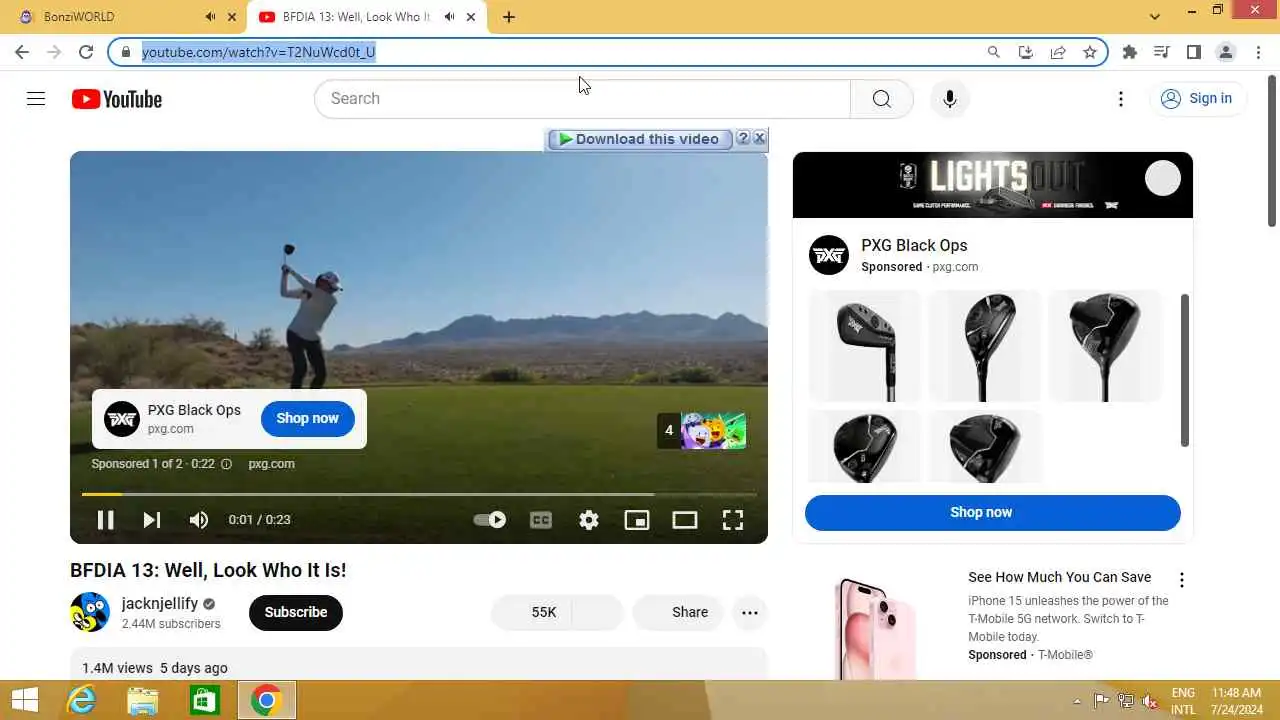Enter full screen mode
Screen dimensions: 1280x720
(x=733, y=520)
